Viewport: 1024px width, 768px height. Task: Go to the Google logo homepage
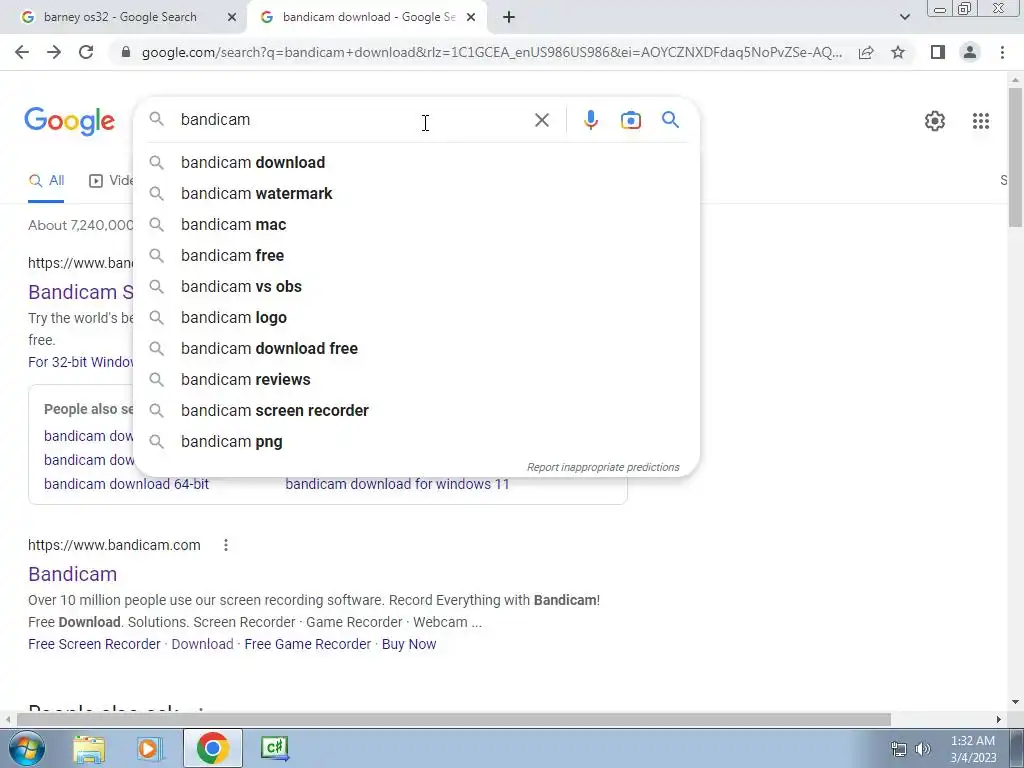70,121
